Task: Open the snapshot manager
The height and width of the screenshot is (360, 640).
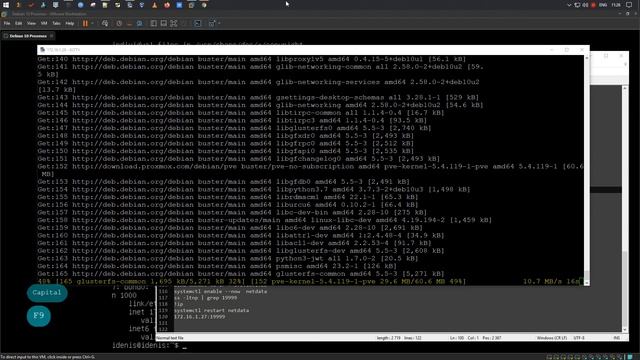Action: pos(140,23)
